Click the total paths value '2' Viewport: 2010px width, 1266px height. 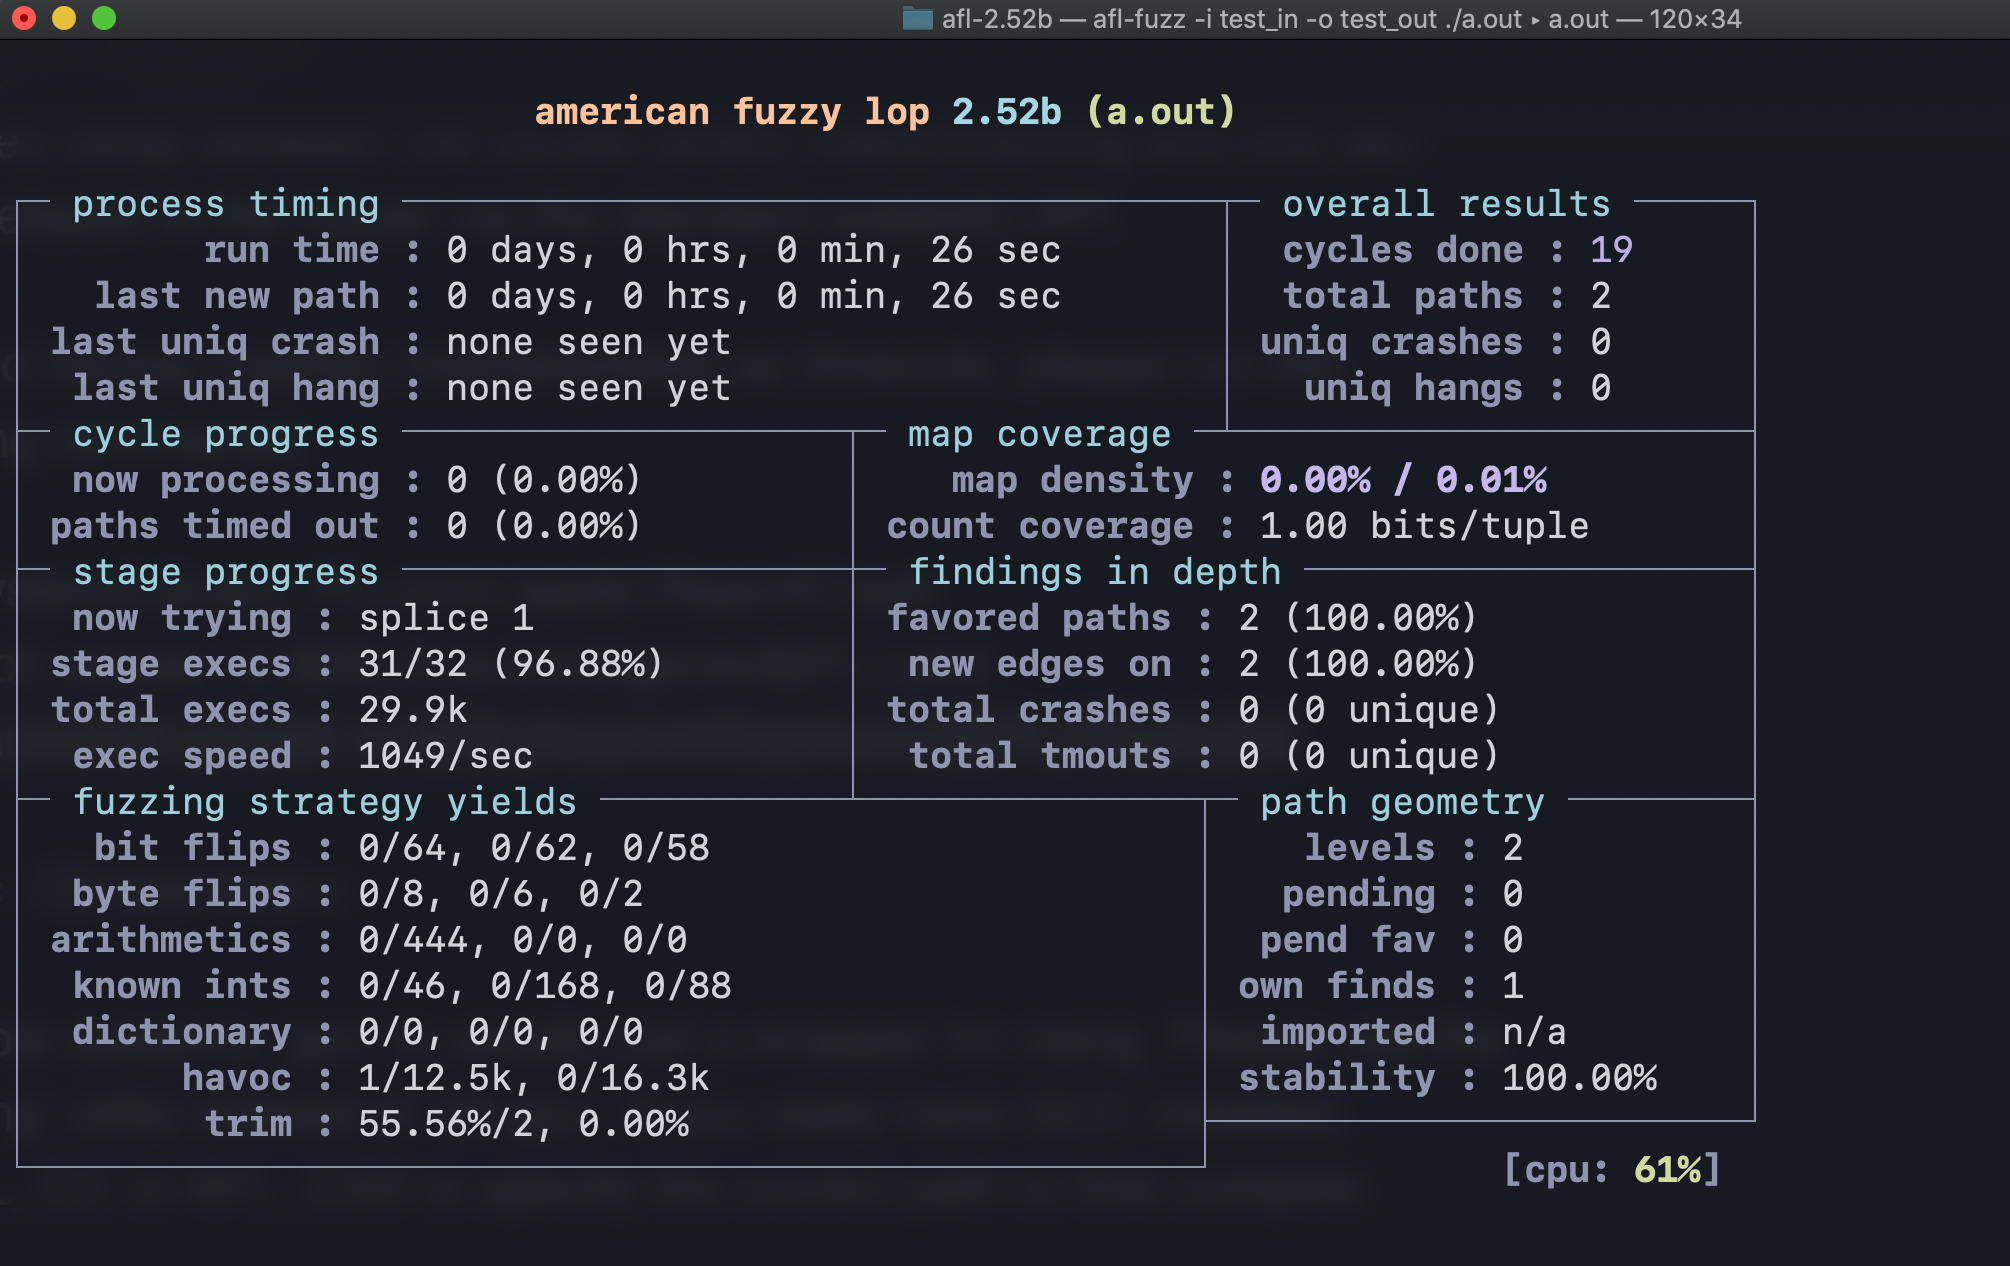pos(1601,296)
